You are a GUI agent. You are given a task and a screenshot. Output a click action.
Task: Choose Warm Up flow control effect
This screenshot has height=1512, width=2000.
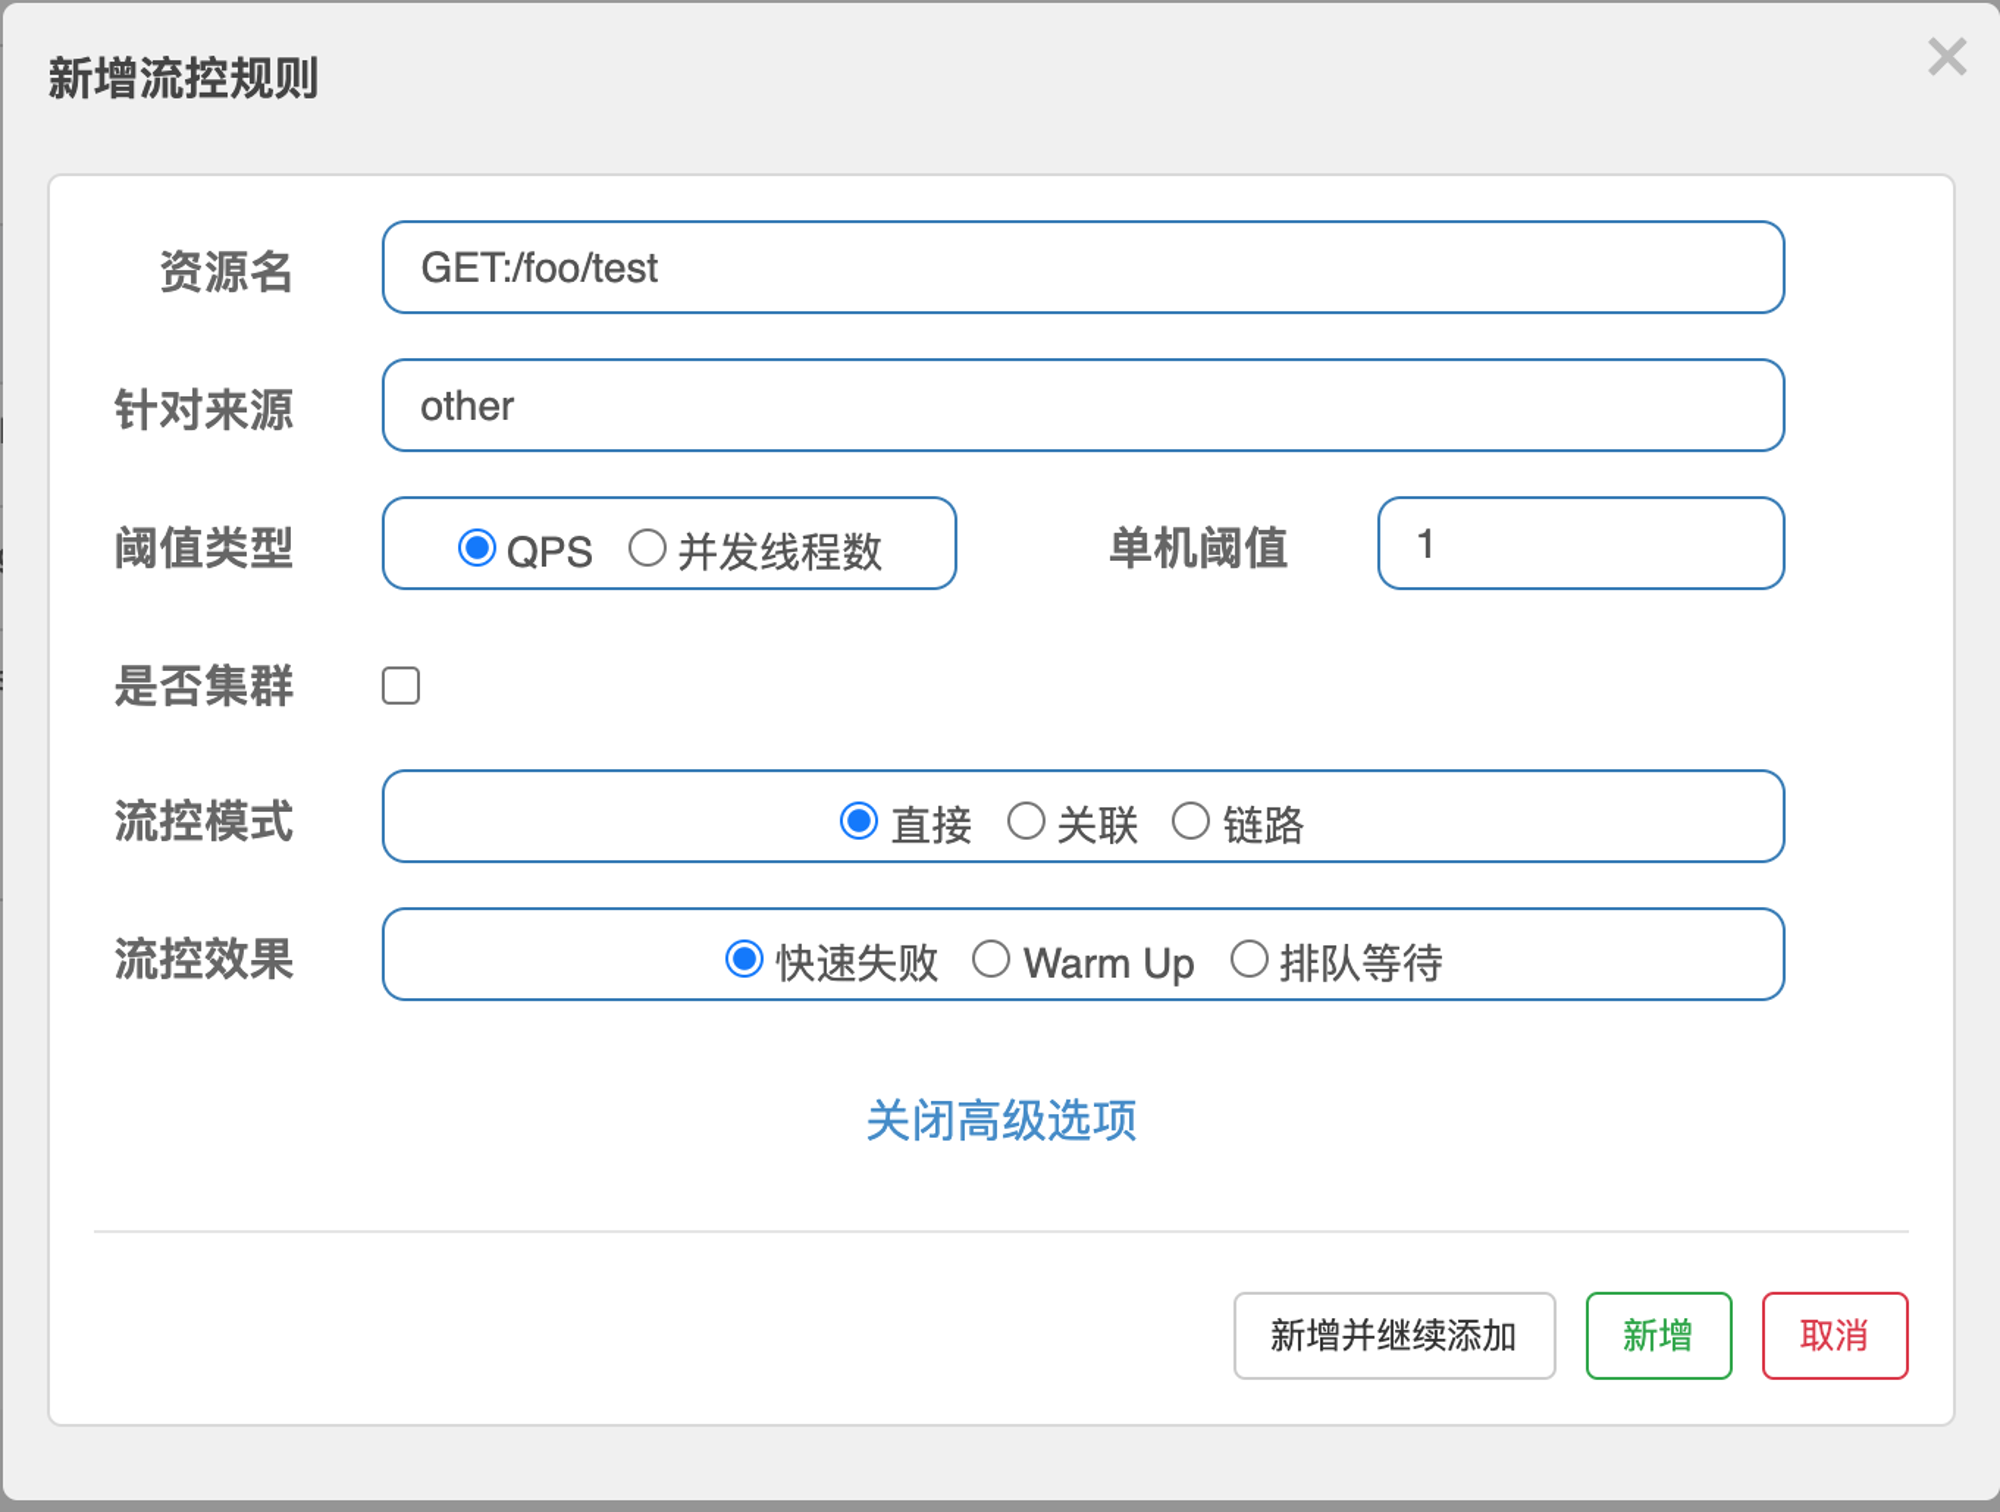[x=991, y=959]
